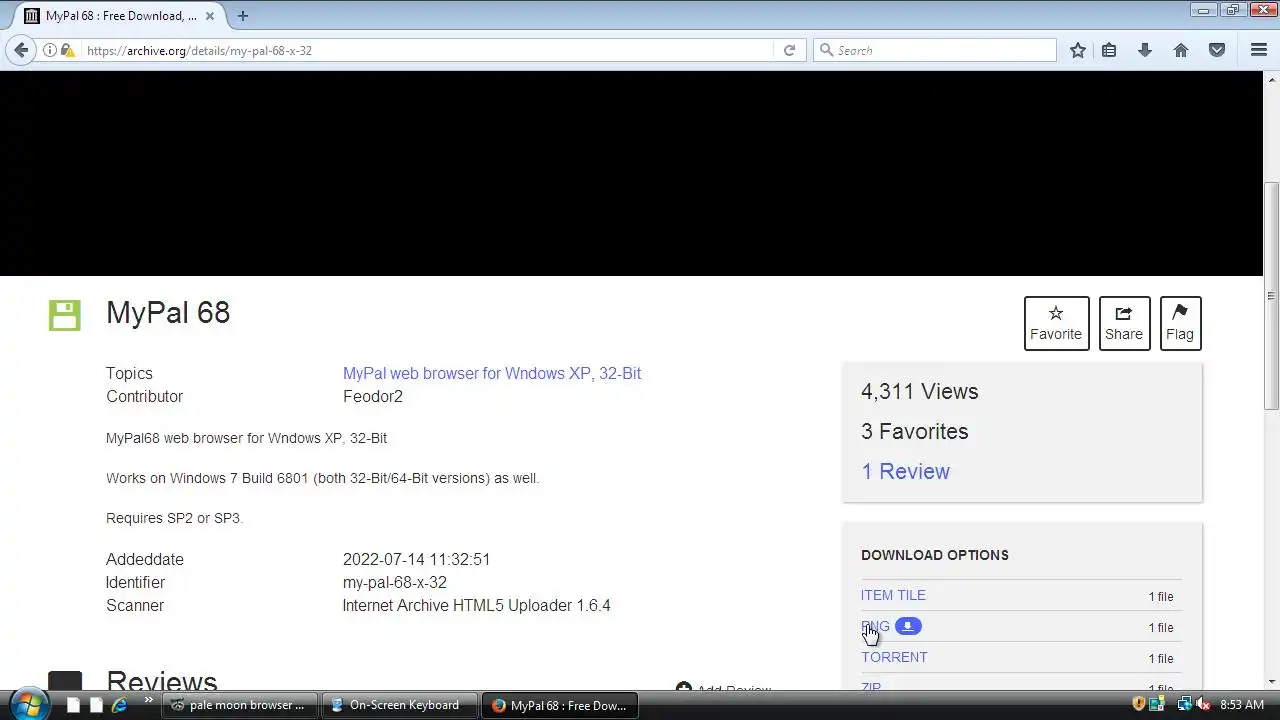Open the MyPal web browser topic link
This screenshot has width=1280, height=720.
point(492,373)
